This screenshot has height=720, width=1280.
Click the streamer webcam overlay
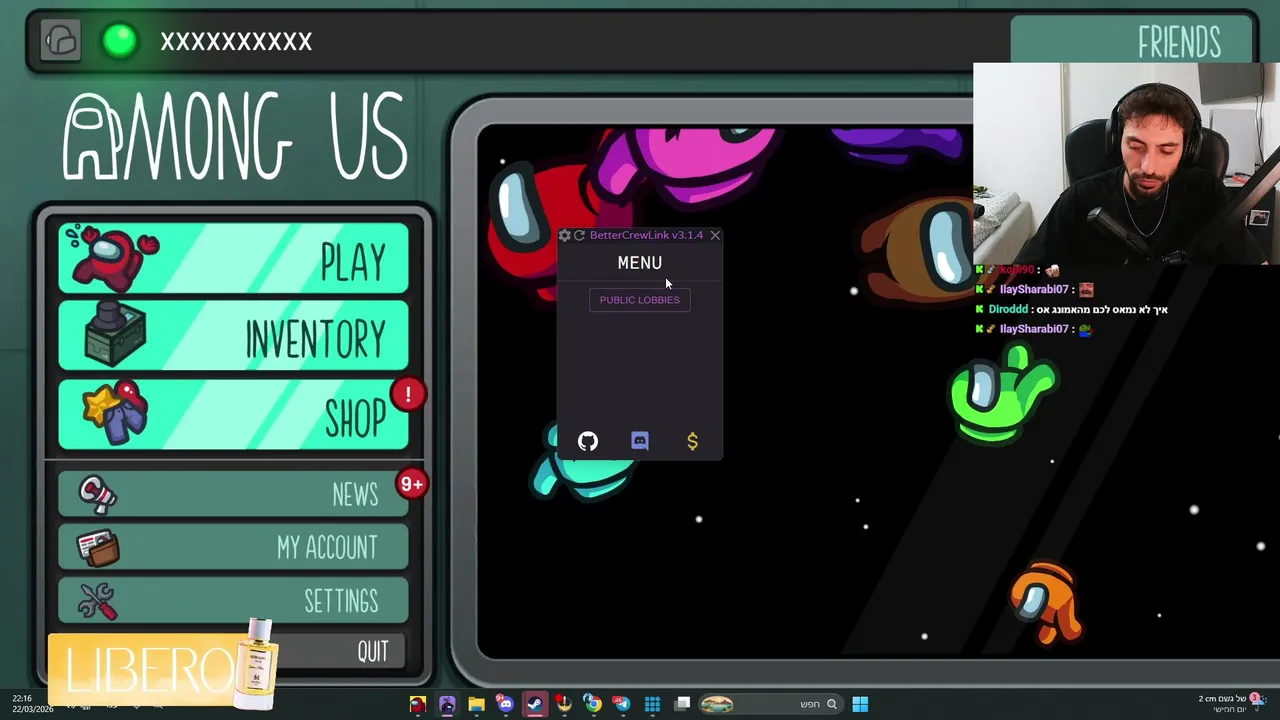point(1126,164)
